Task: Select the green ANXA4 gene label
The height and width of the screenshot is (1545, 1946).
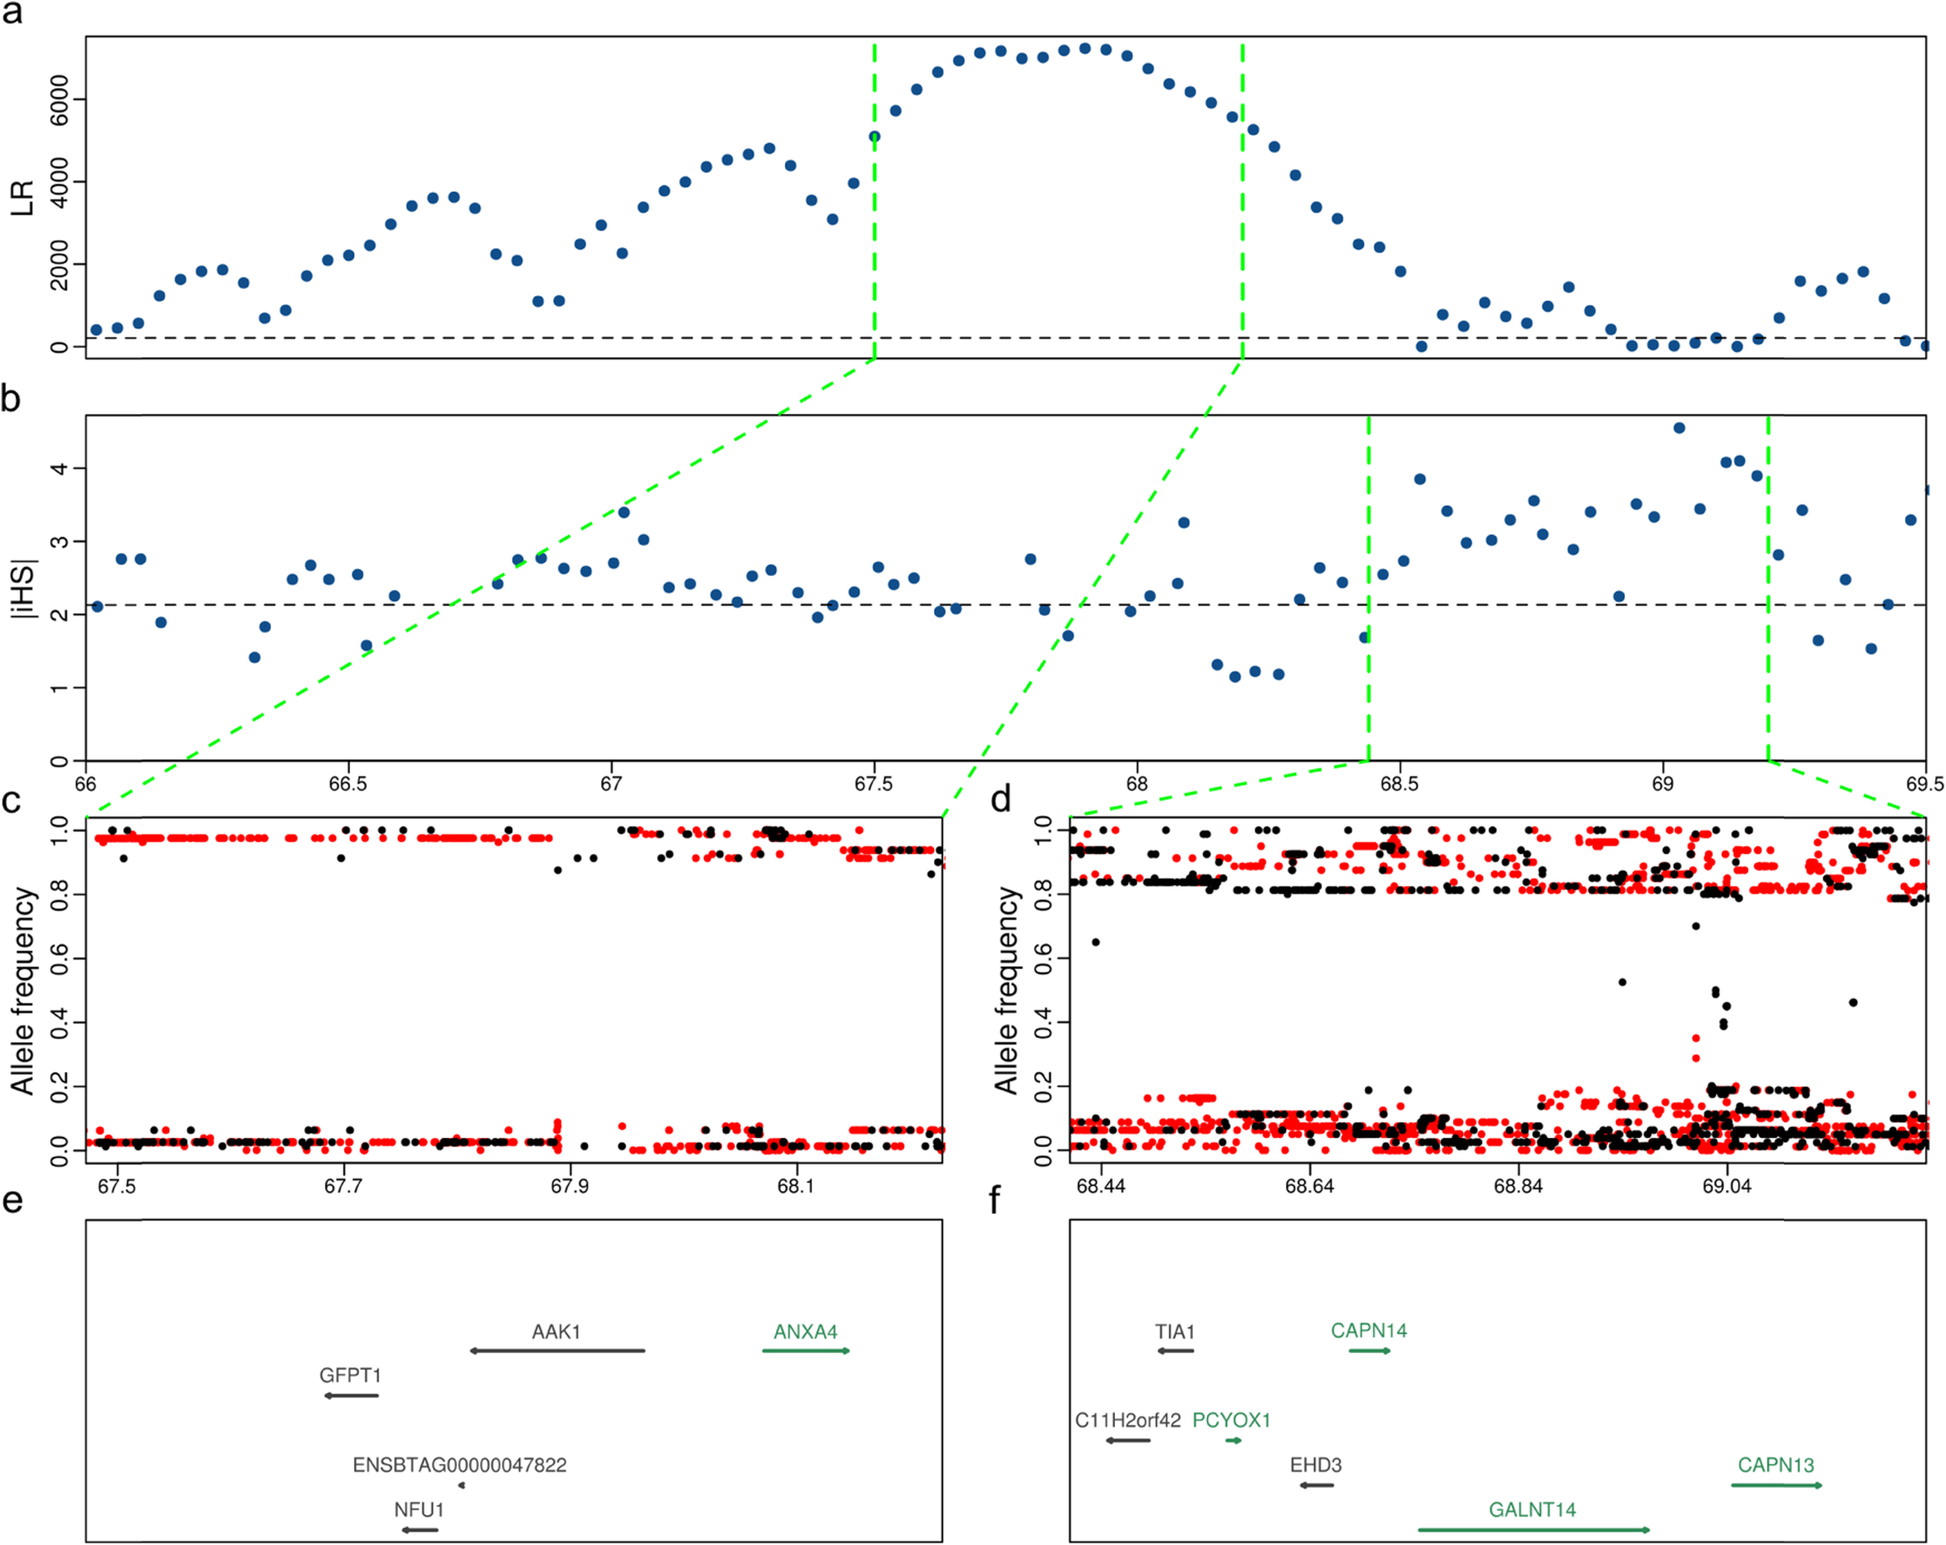Action: tap(805, 1332)
